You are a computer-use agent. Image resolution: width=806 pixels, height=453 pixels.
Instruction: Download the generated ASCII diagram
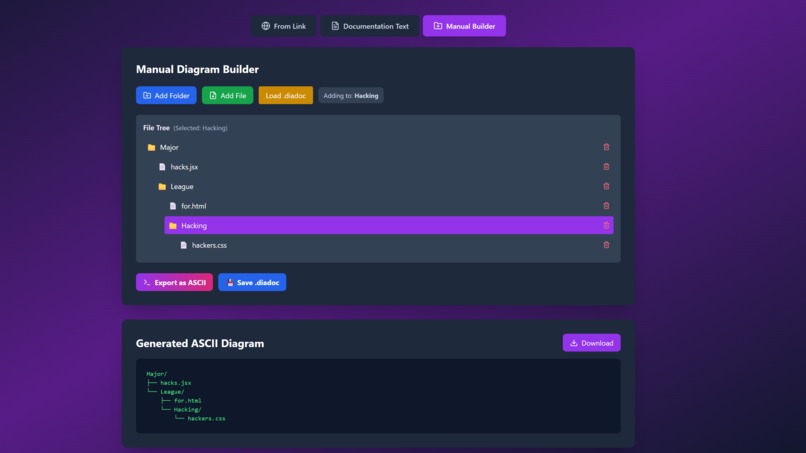click(591, 343)
